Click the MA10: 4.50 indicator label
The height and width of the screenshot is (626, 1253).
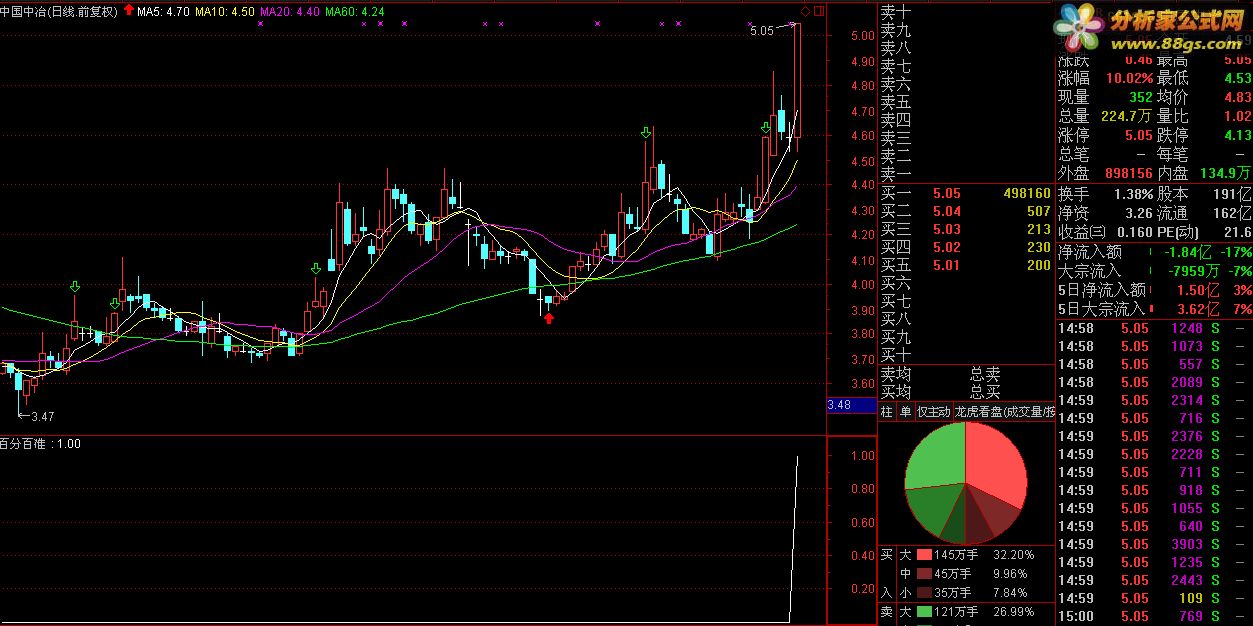[224, 12]
